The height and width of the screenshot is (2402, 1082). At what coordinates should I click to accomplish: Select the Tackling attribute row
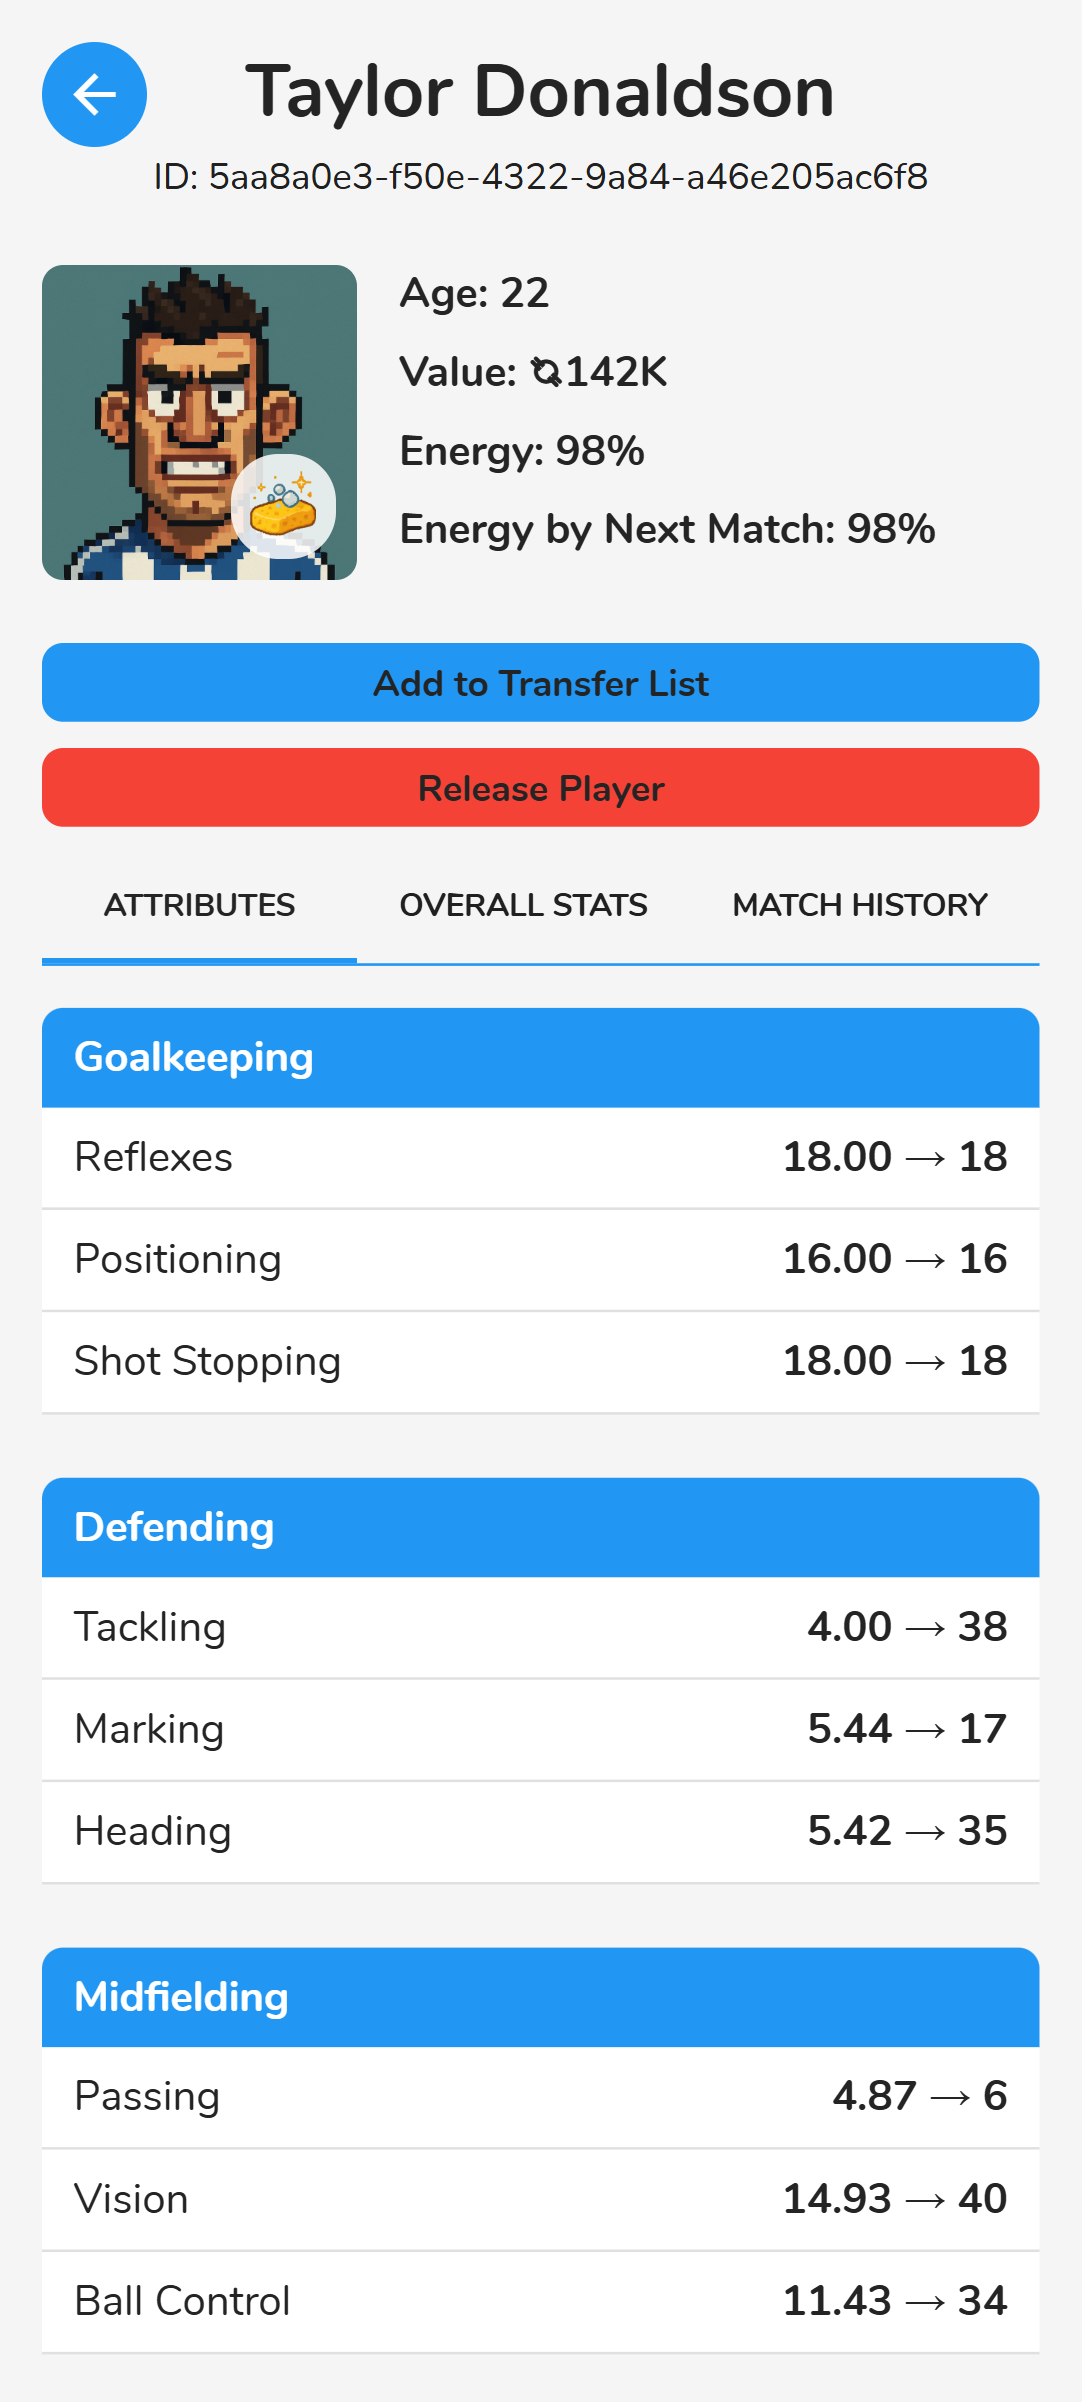pyautogui.click(x=541, y=1628)
